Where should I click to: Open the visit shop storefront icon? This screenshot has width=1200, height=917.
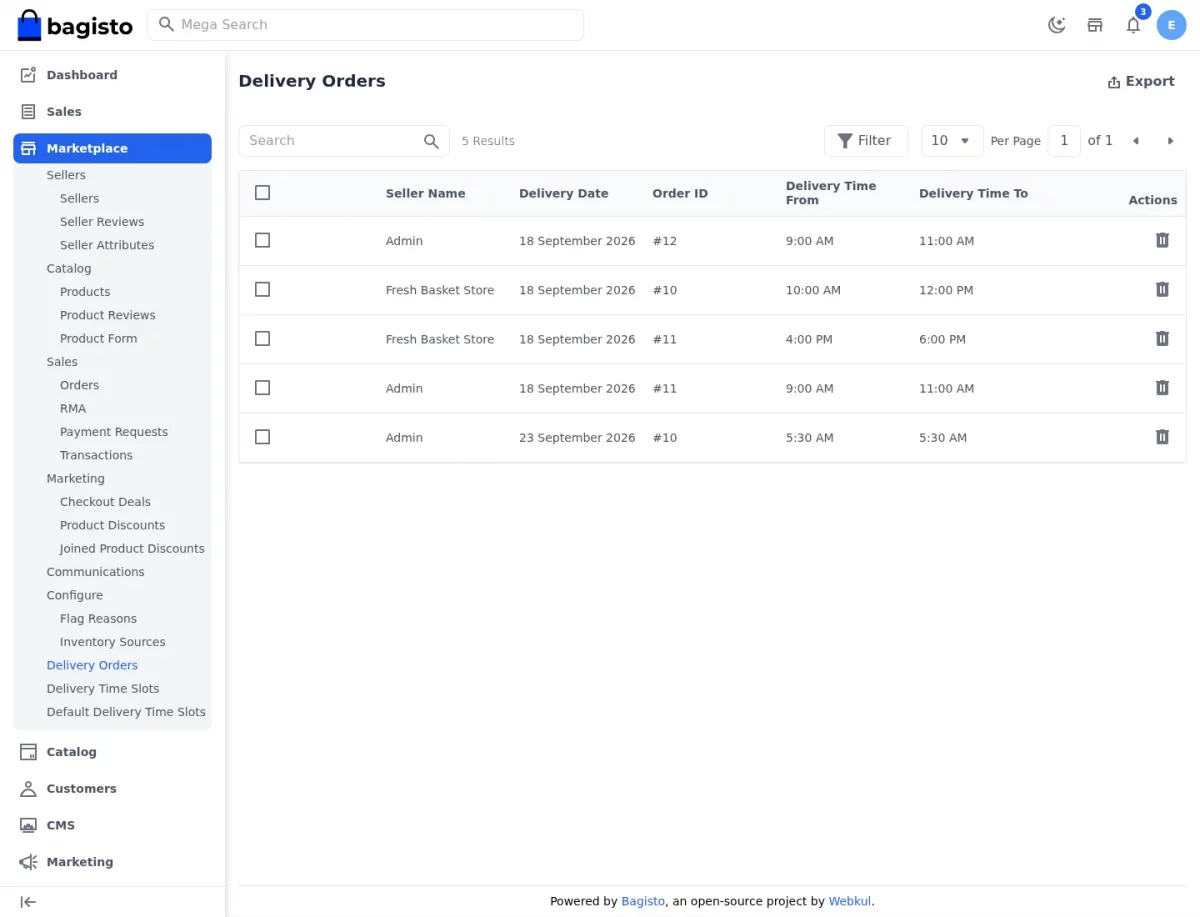(1095, 25)
